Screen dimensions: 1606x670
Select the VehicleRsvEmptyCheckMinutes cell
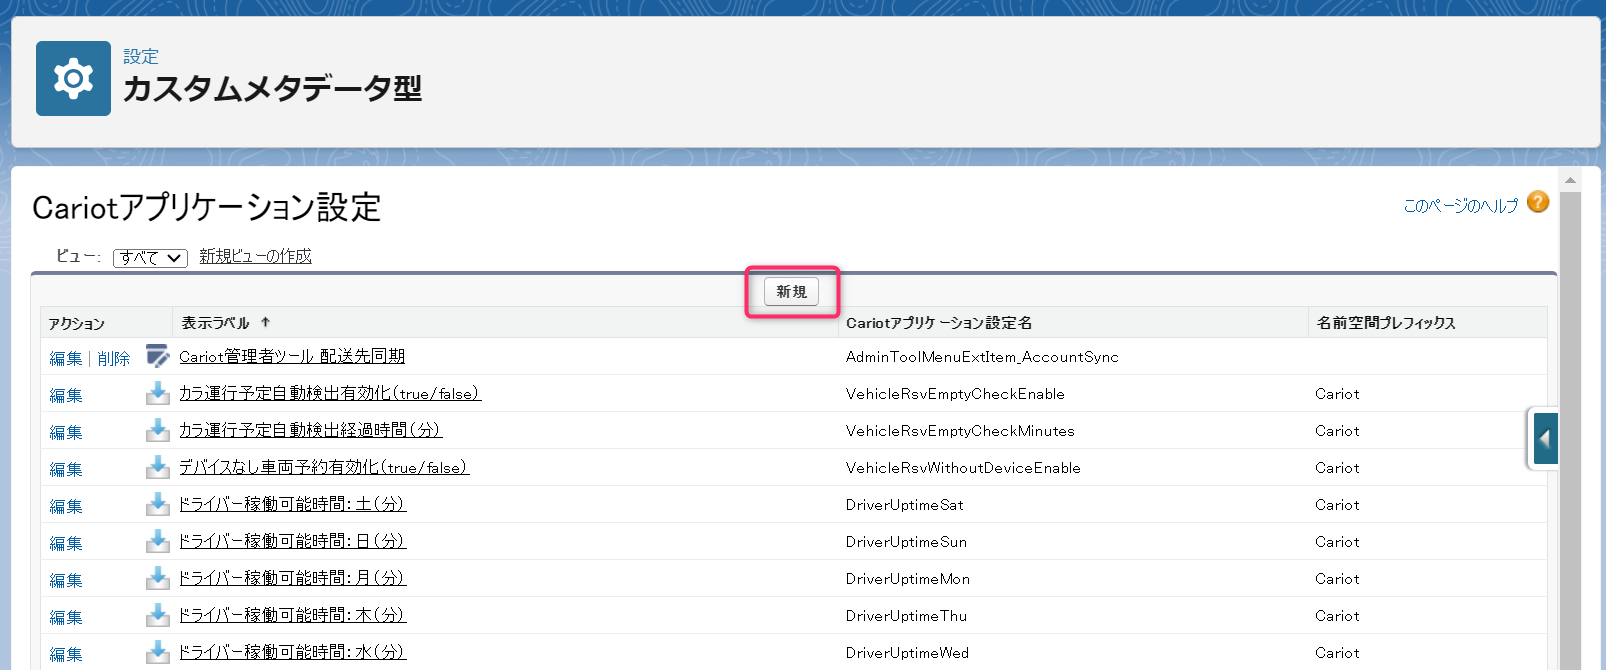[960, 431]
